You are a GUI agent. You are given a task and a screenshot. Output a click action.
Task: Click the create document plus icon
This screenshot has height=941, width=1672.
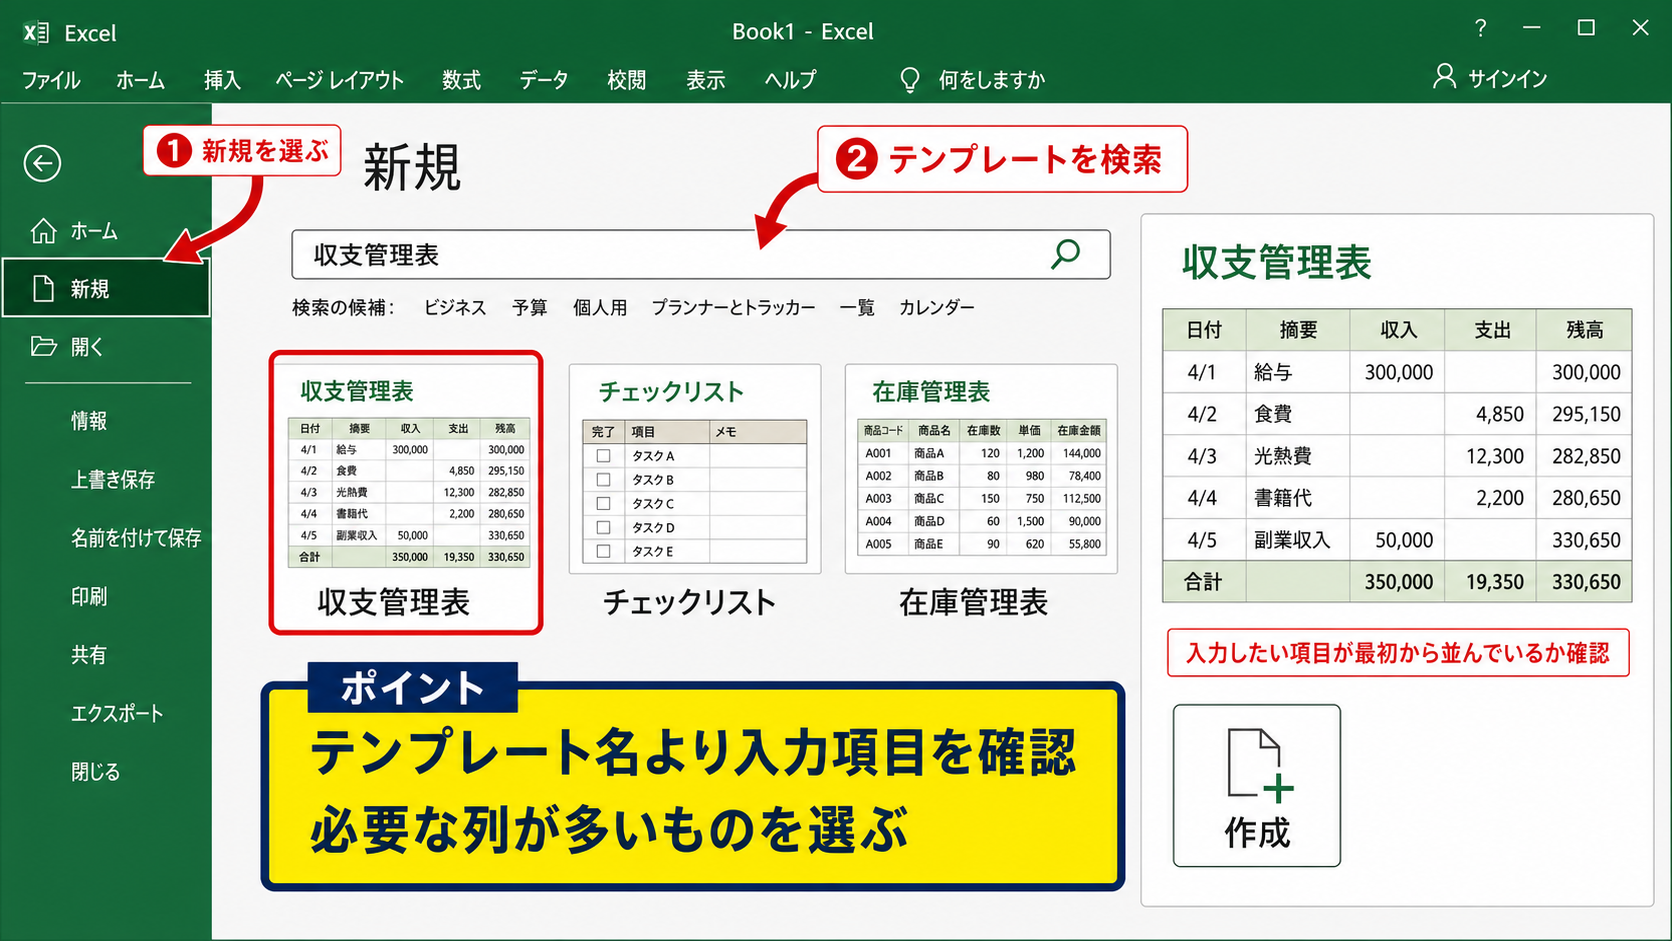[x=1259, y=765]
